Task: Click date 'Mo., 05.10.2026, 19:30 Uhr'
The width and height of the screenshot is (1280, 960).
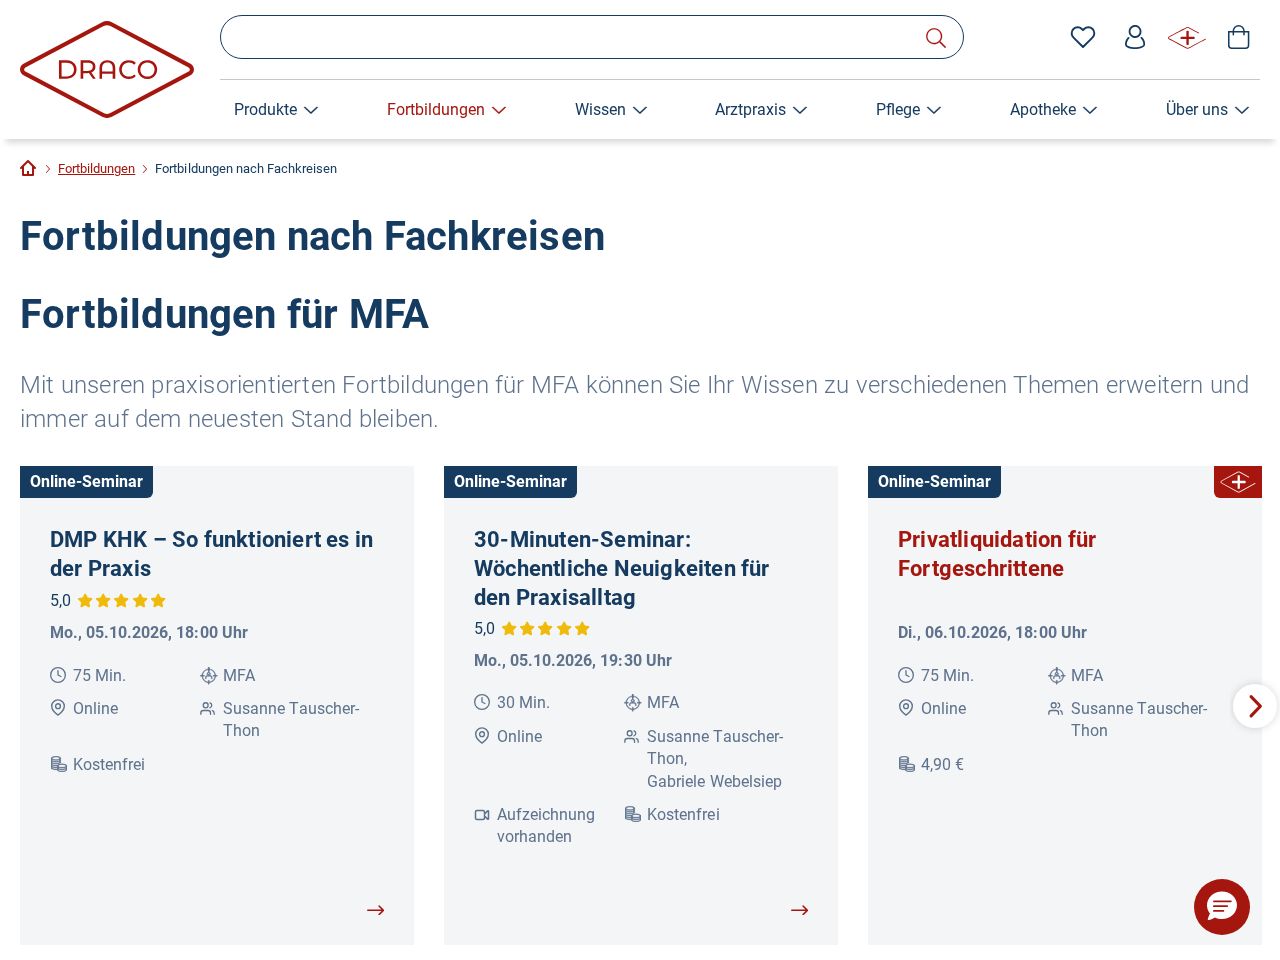Action: click(573, 660)
